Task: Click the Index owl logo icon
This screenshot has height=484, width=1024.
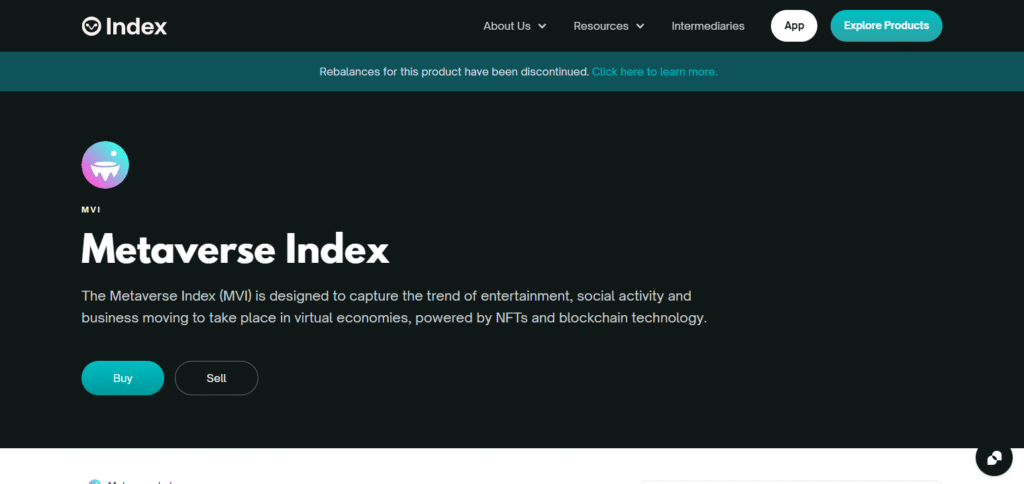Action: point(92,26)
